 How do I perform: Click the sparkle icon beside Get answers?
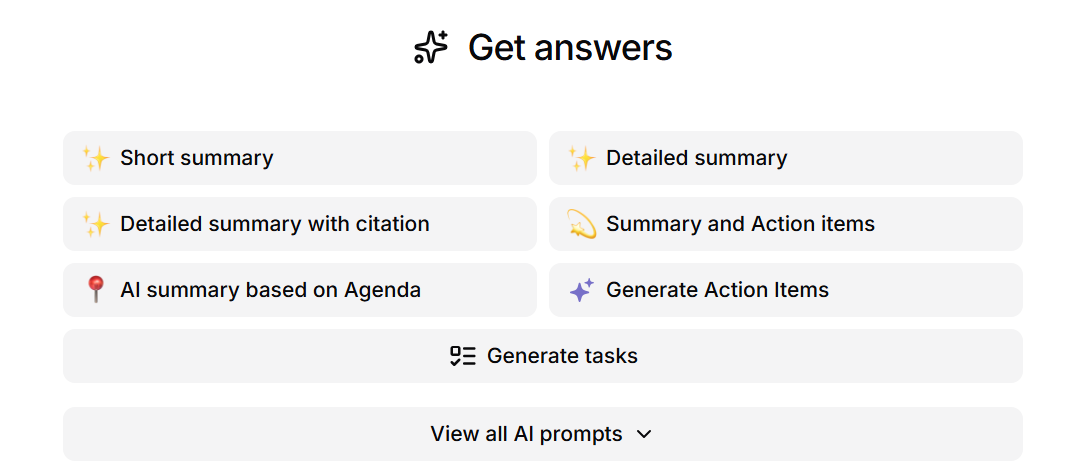point(431,48)
